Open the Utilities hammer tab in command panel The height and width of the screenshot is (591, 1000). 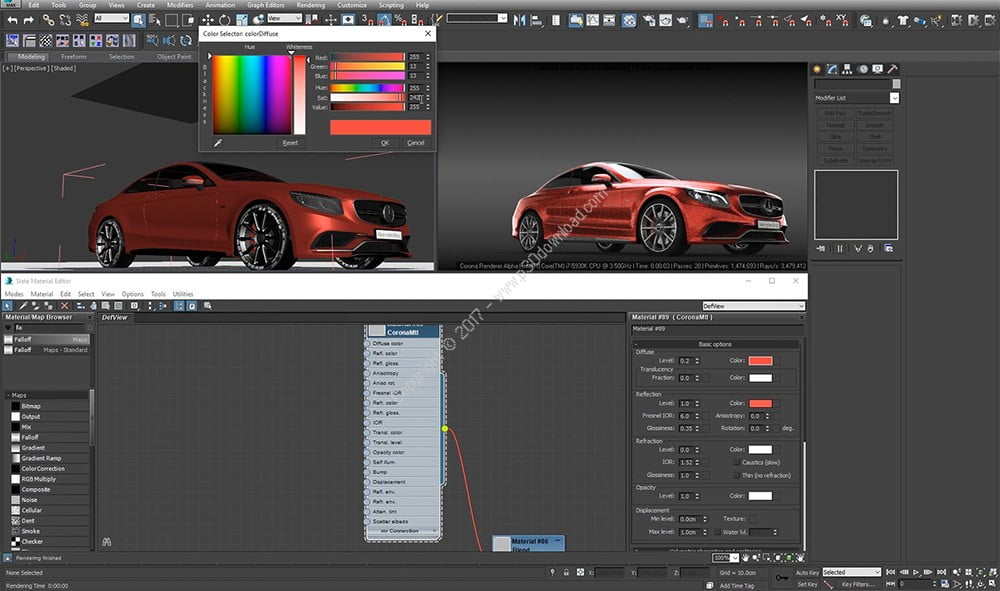[893, 69]
